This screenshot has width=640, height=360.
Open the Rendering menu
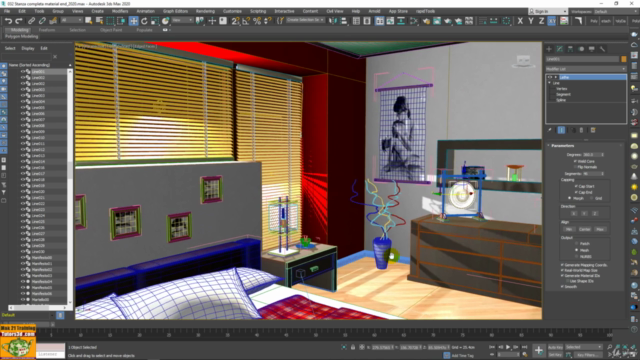[205, 11]
